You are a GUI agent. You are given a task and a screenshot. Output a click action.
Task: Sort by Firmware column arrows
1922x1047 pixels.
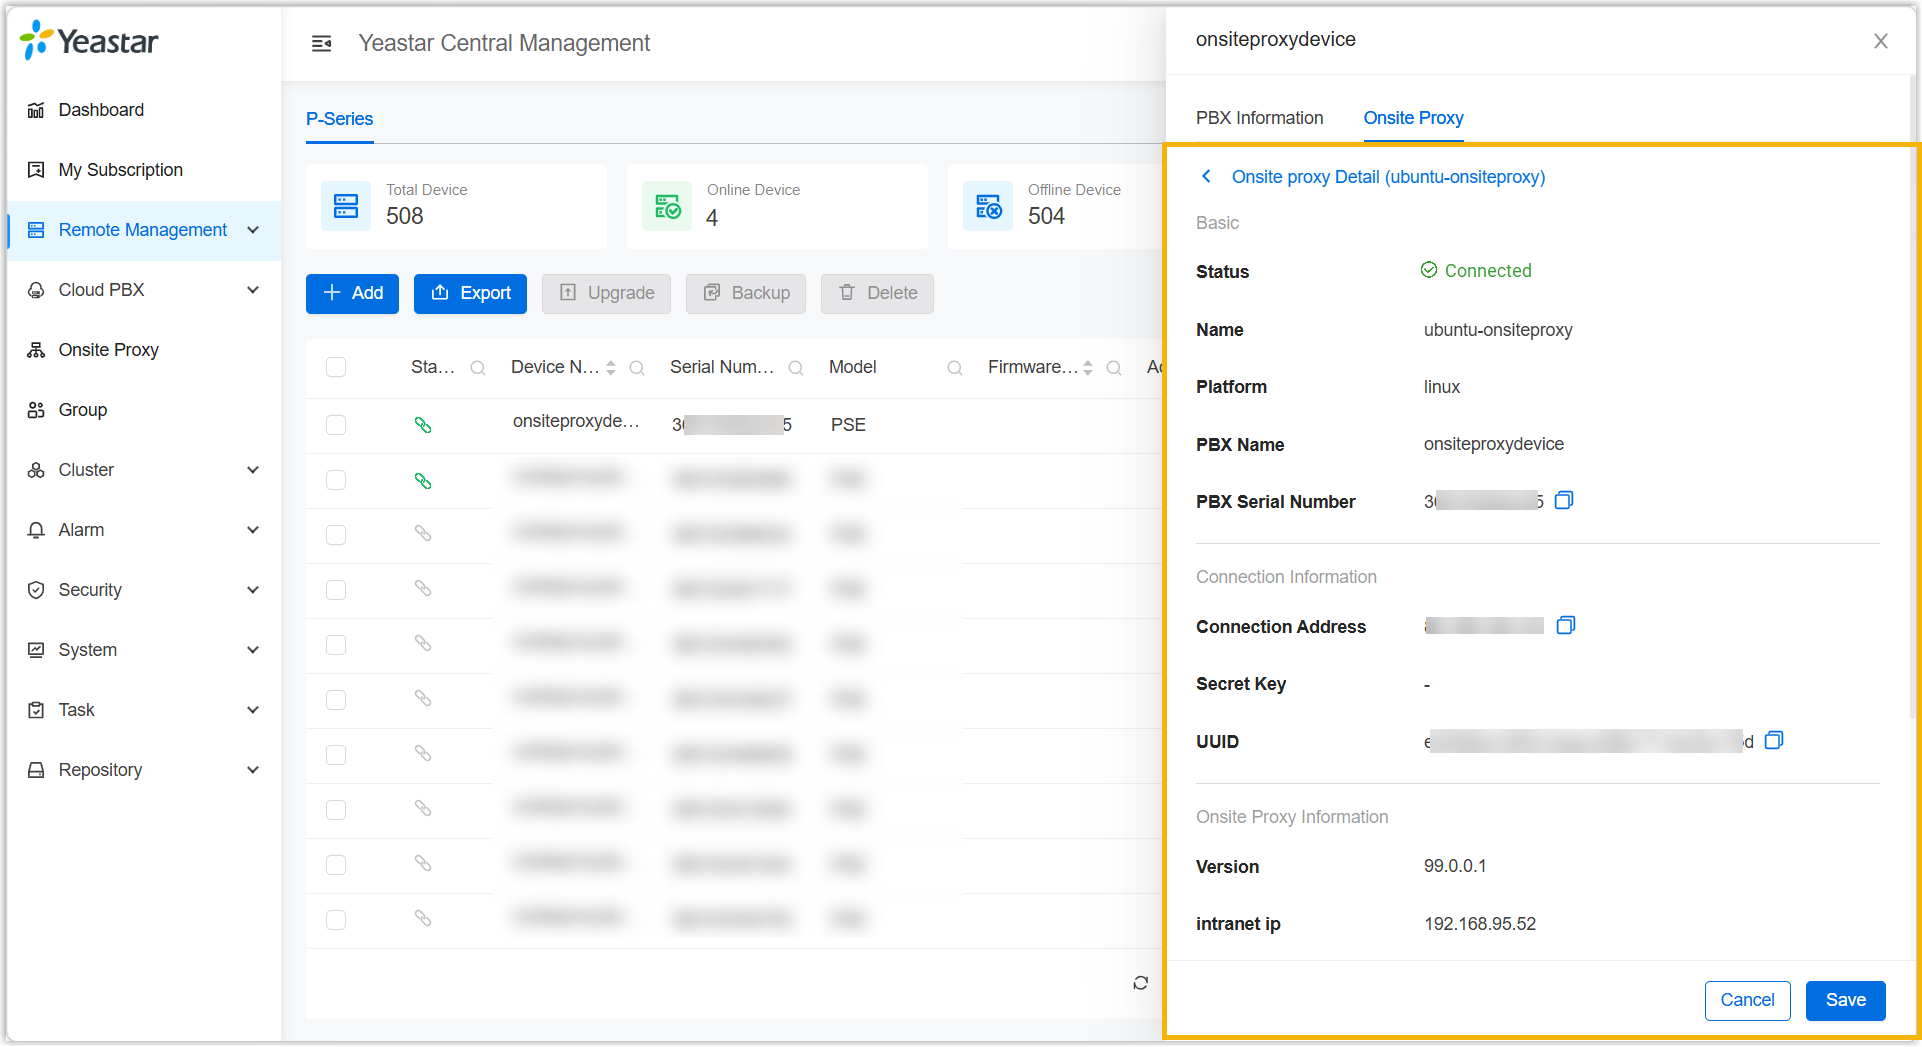(x=1088, y=368)
